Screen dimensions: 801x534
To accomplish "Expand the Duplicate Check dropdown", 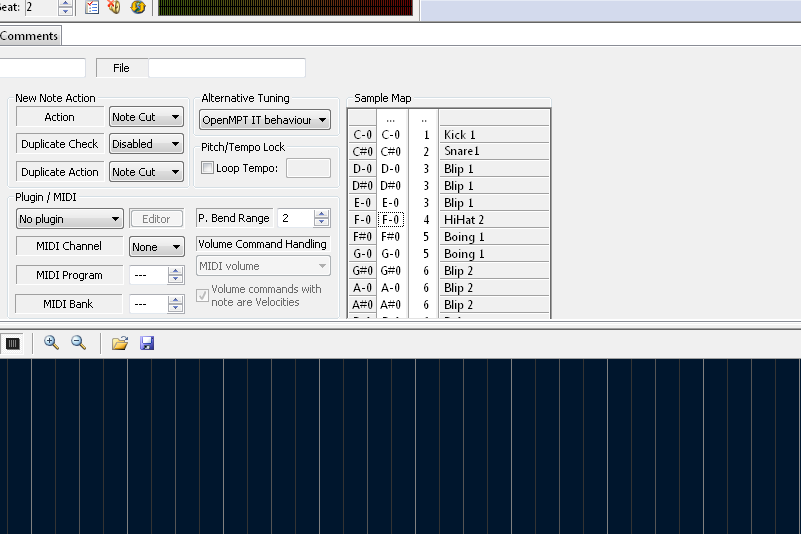I will pos(146,144).
